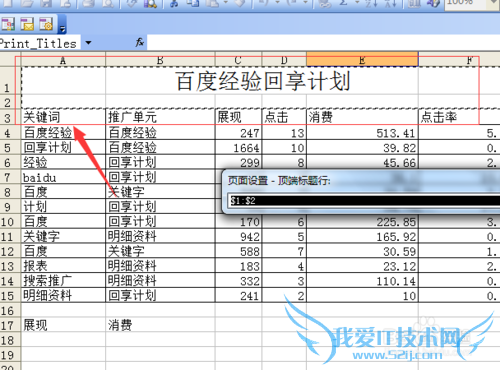Click cell 展现 in row 17

[63, 325]
